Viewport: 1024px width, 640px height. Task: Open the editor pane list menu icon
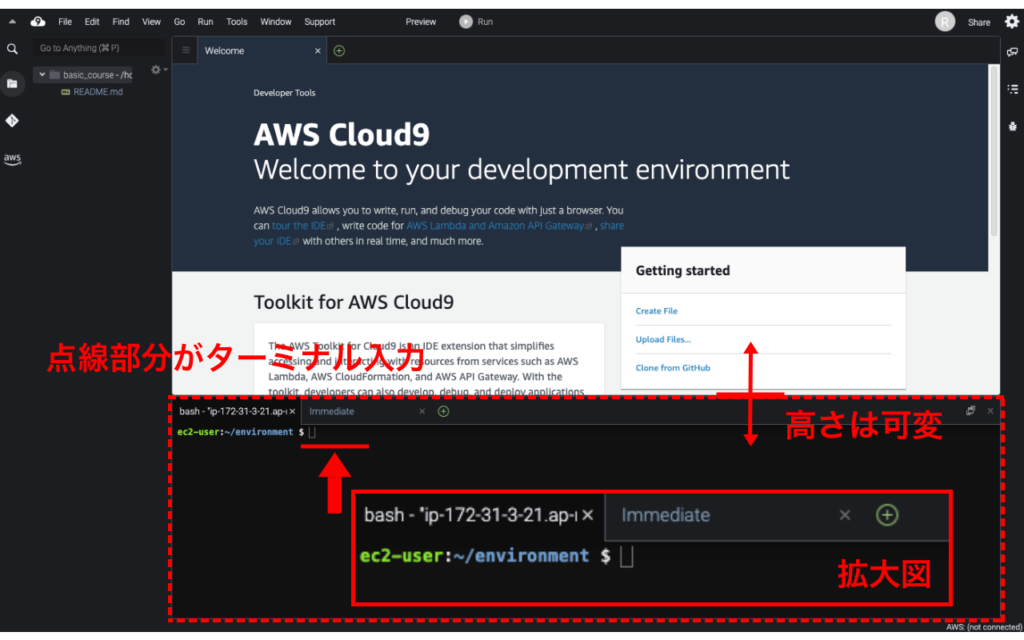pos(185,50)
